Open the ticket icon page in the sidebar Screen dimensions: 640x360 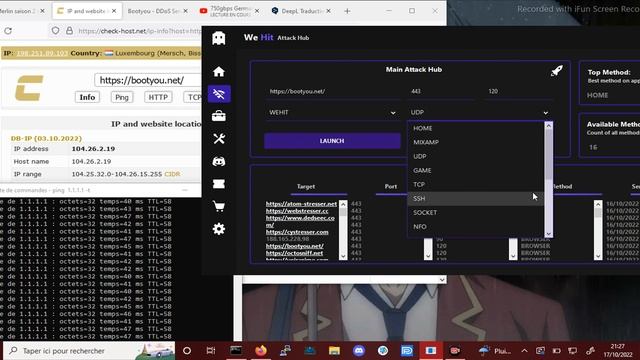(219, 184)
